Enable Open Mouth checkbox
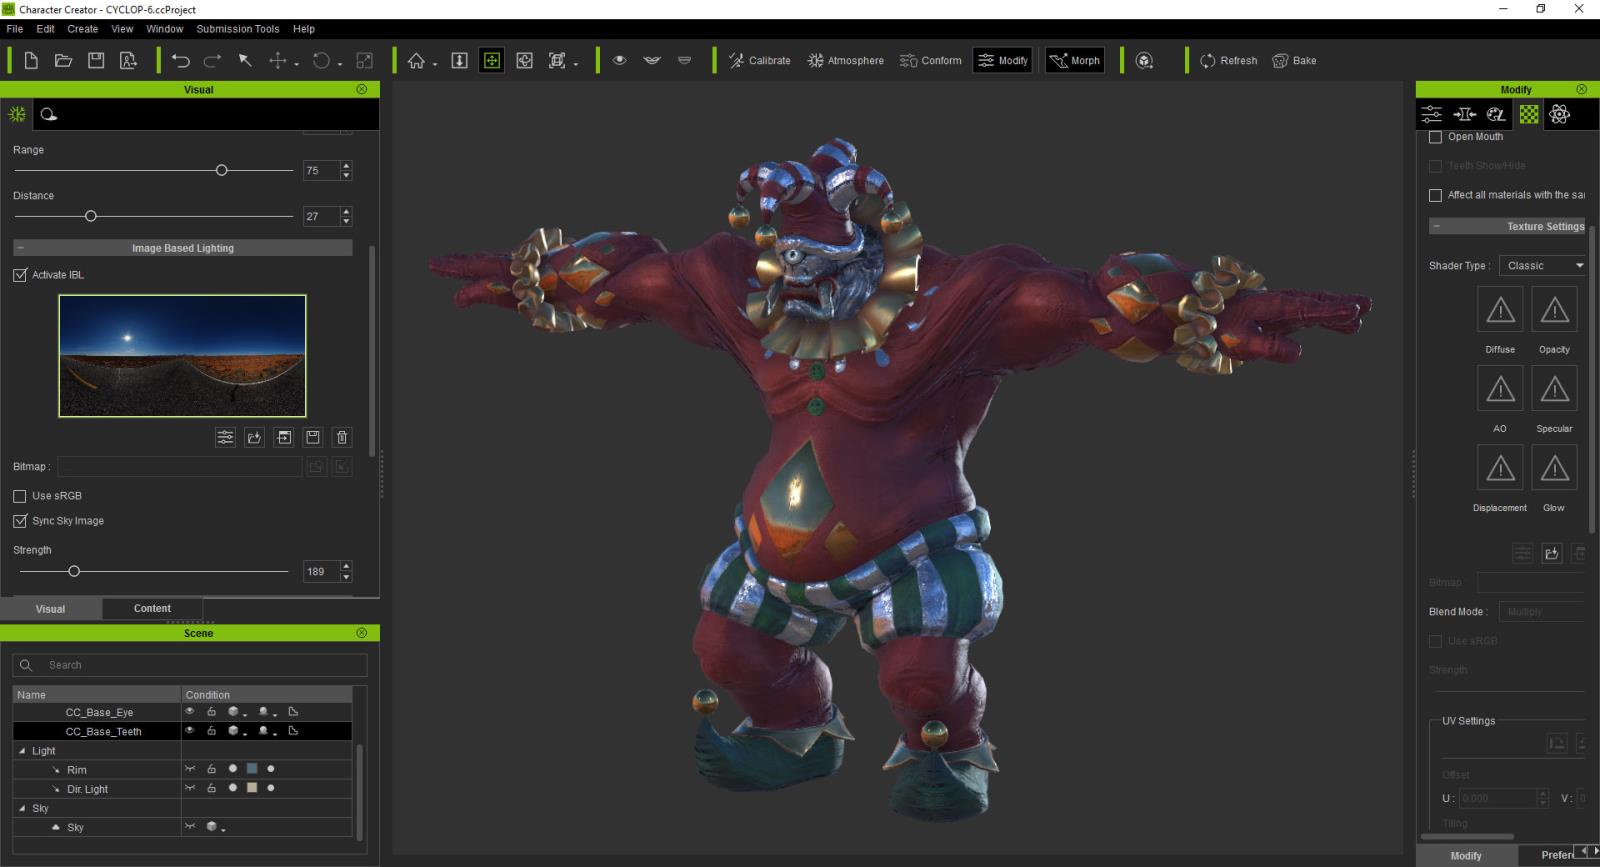Screen dimensions: 1600x867 click(1436, 137)
